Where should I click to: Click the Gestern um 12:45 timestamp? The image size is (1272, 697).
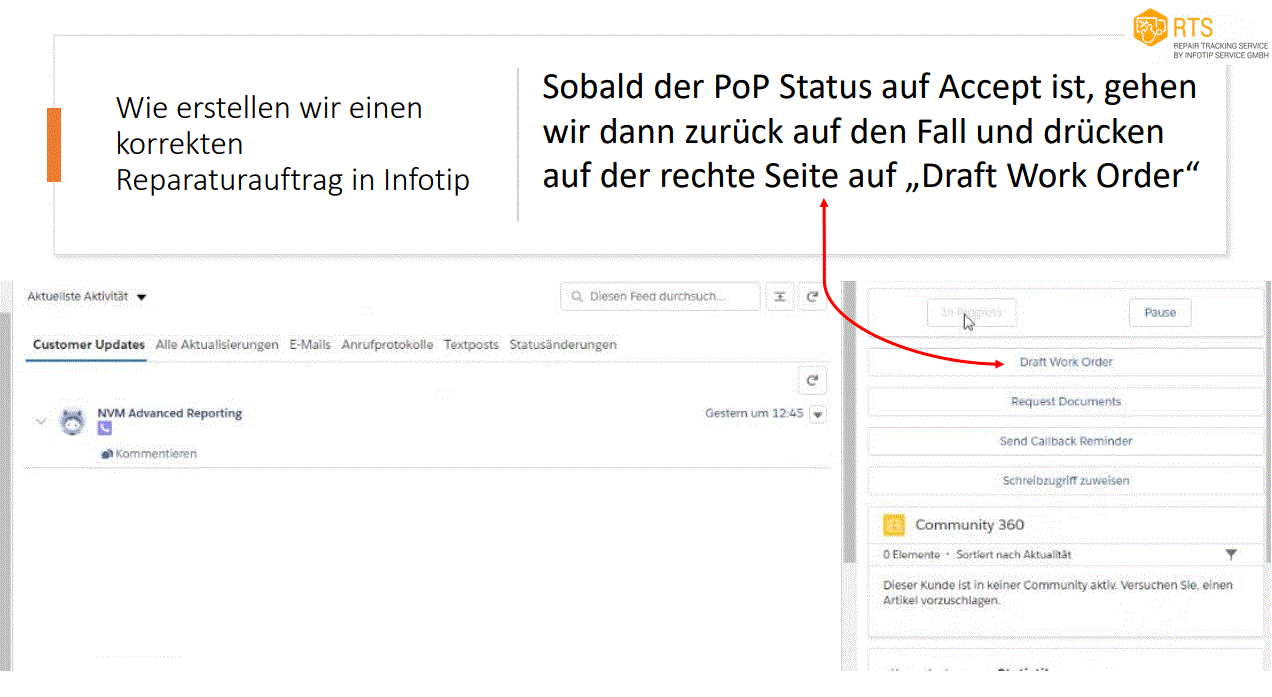point(754,413)
